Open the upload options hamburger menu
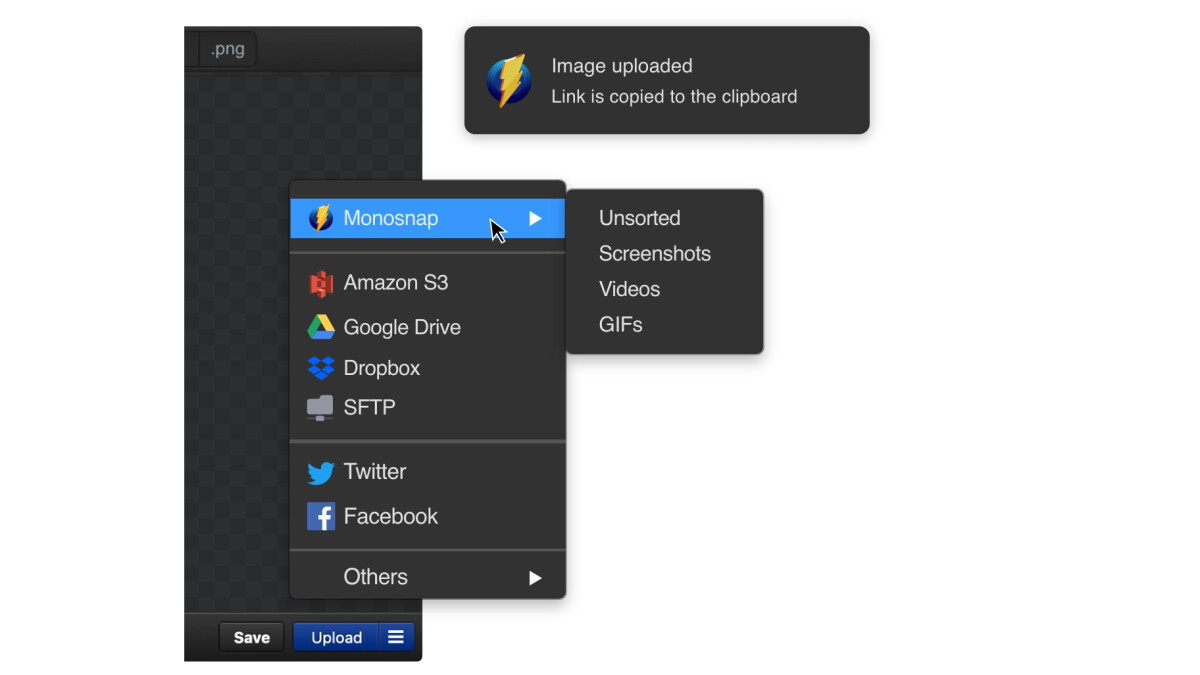Screen dimensions: 1200x675 coord(396,637)
